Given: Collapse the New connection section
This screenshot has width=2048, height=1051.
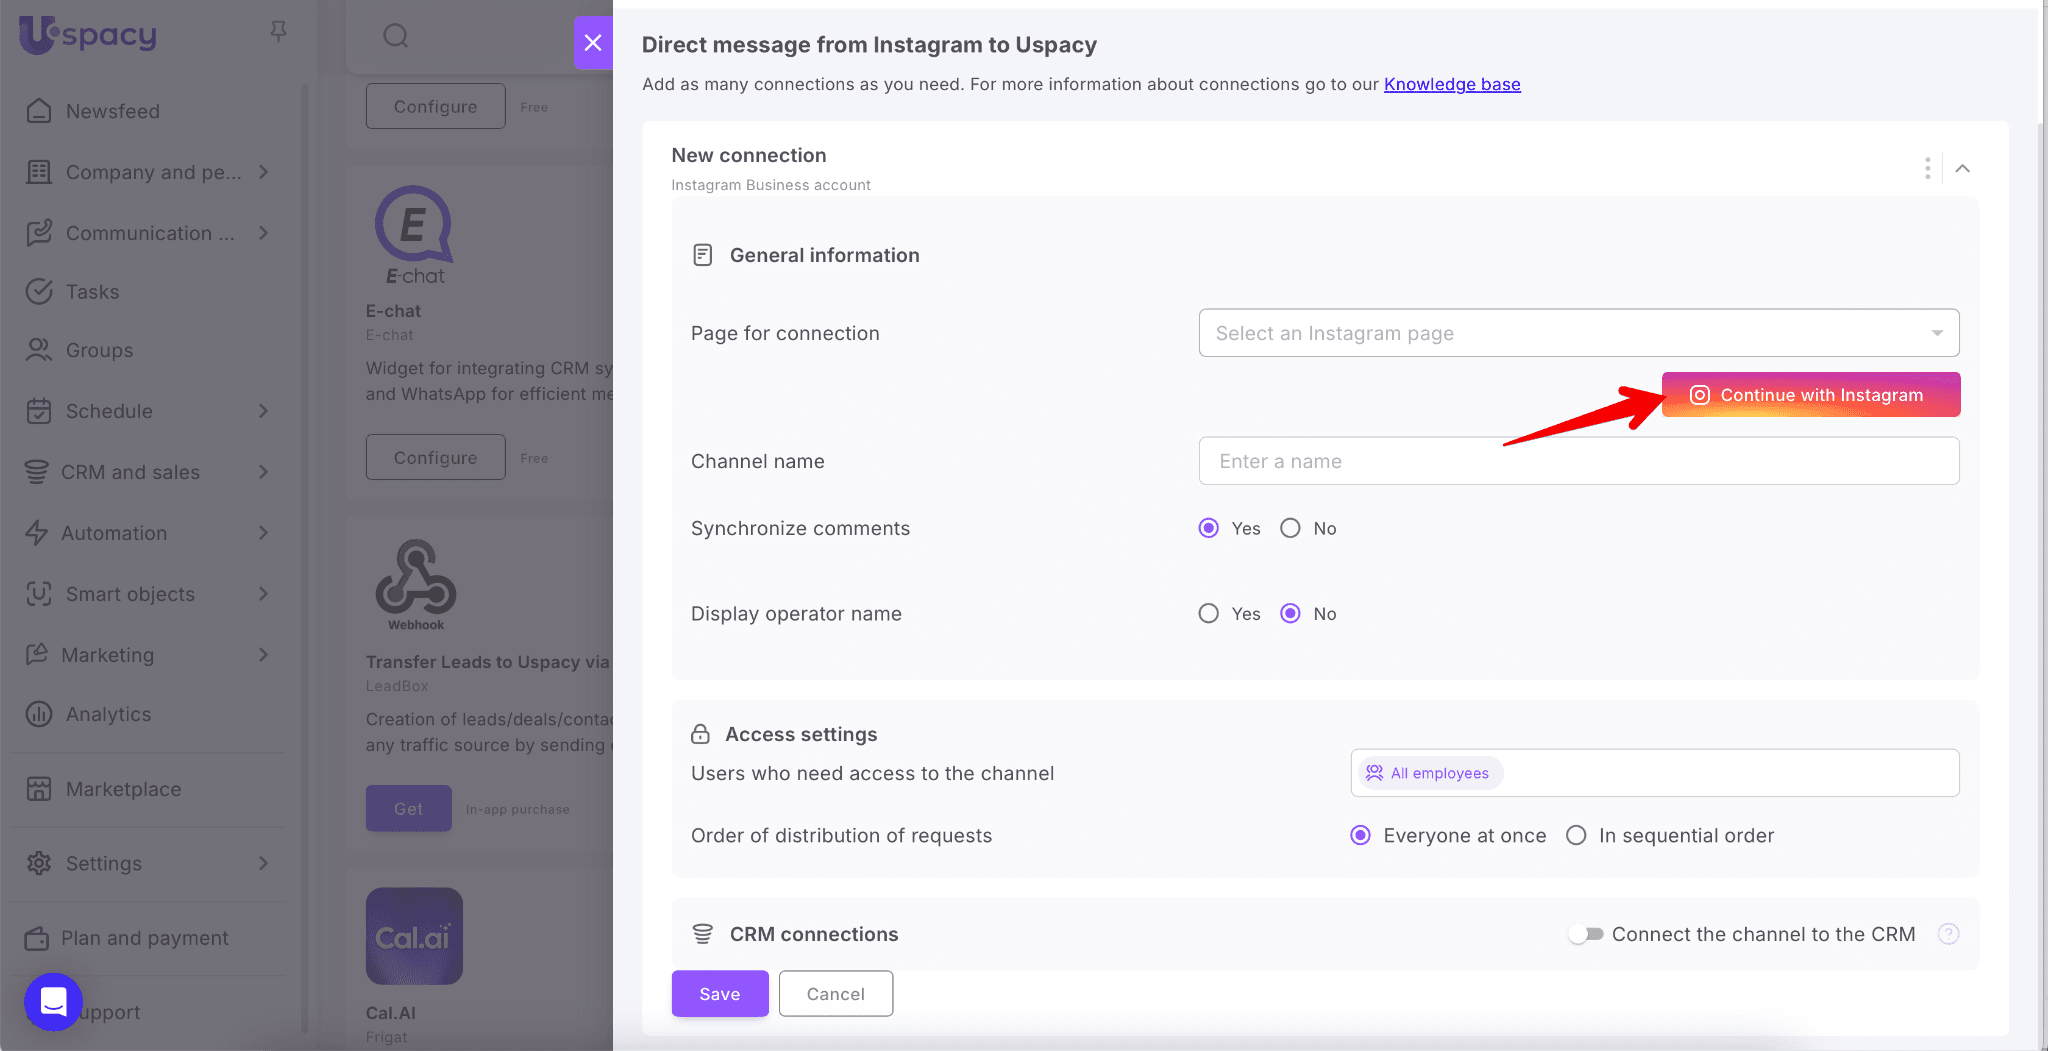Looking at the screenshot, I should 1963,168.
